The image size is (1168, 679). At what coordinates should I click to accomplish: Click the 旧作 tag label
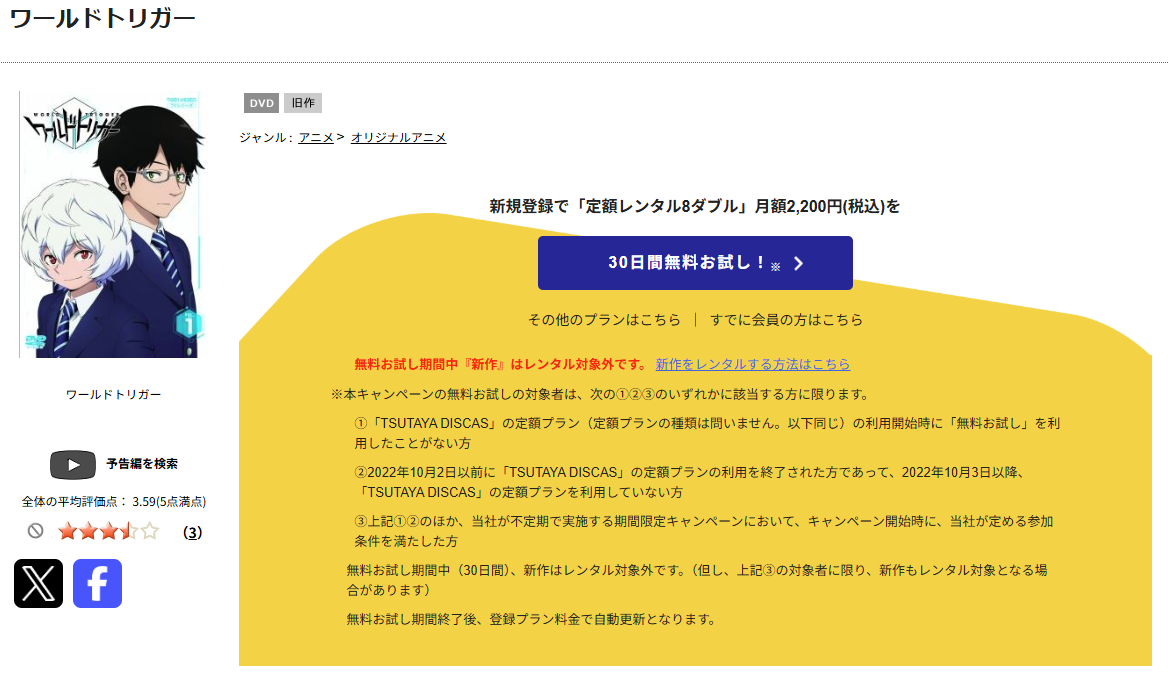point(303,103)
